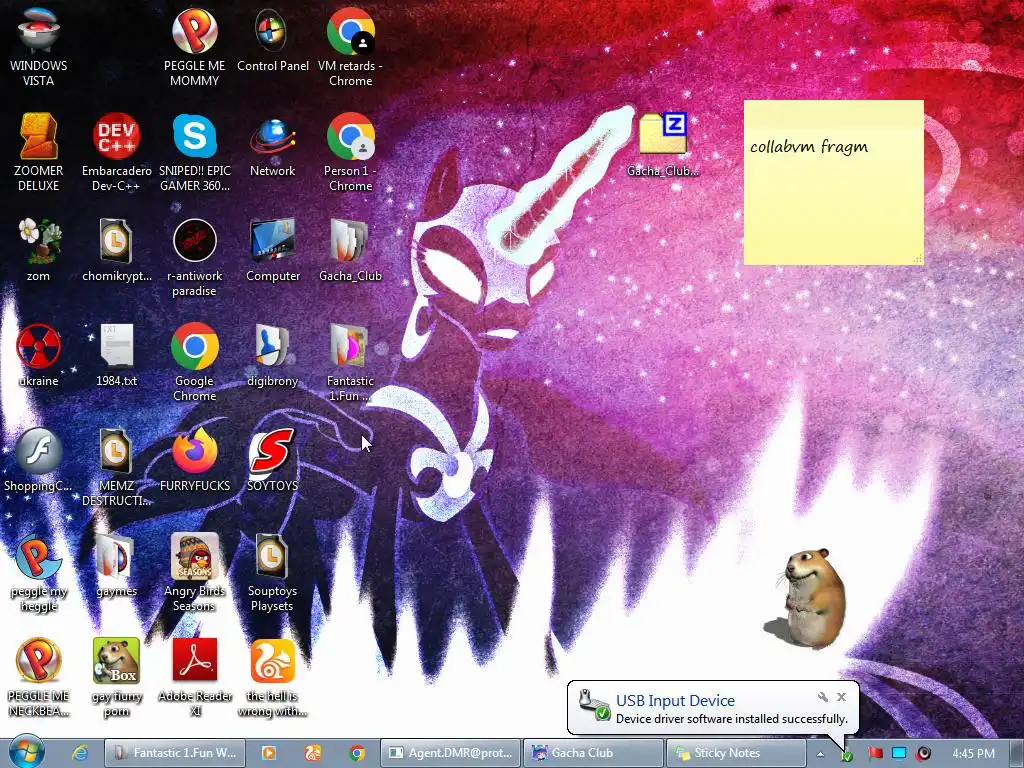Image resolution: width=1024 pixels, height=768 pixels.
Task: Open the UC Browser desktop shortcut
Action: [272, 678]
